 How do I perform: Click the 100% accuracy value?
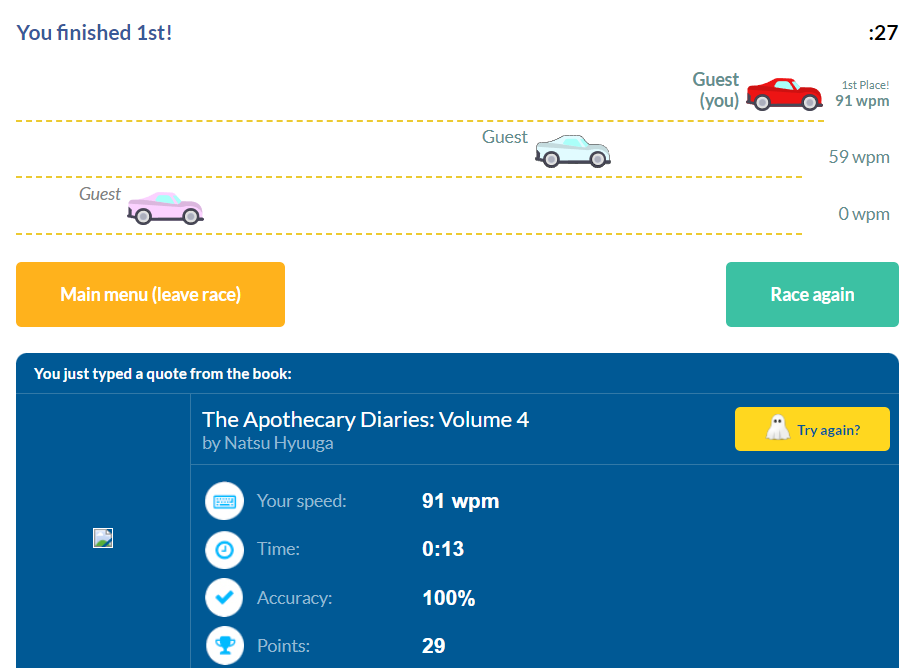[448, 598]
